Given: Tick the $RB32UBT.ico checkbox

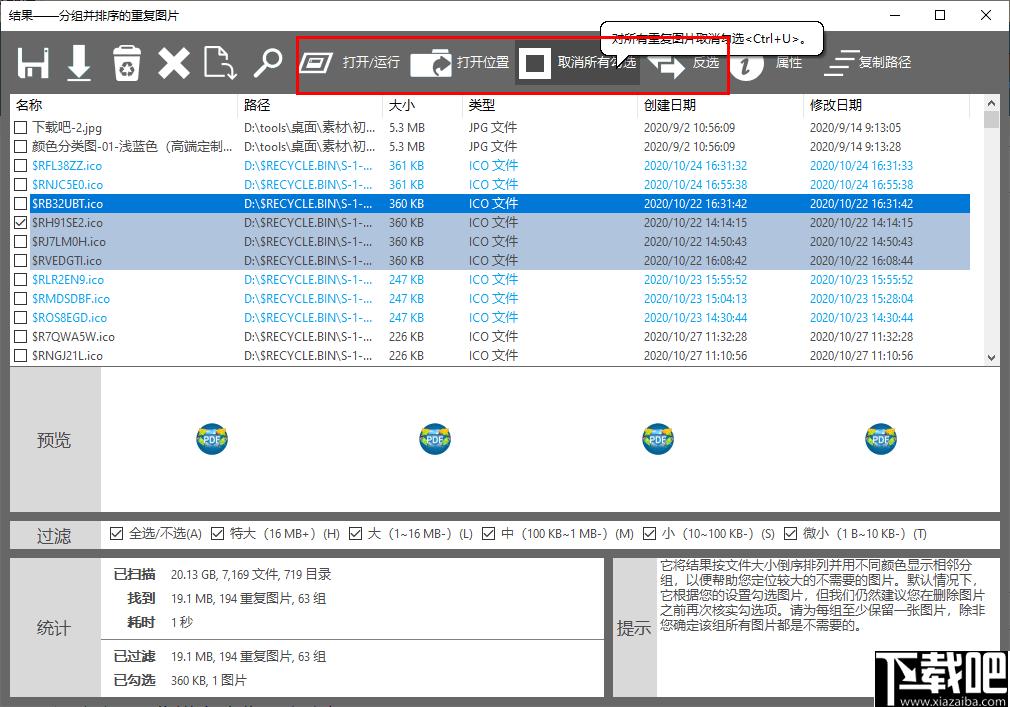Looking at the screenshot, I should click(21, 203).
